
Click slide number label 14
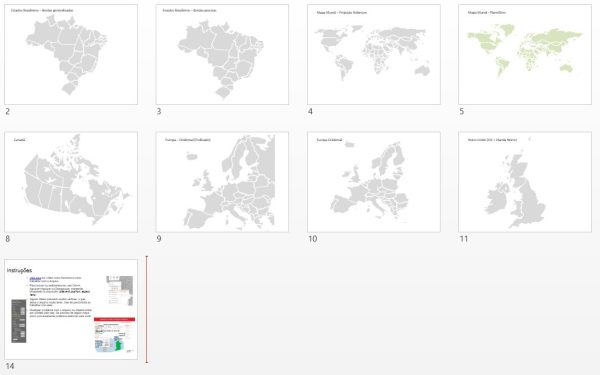coord(10,366)
